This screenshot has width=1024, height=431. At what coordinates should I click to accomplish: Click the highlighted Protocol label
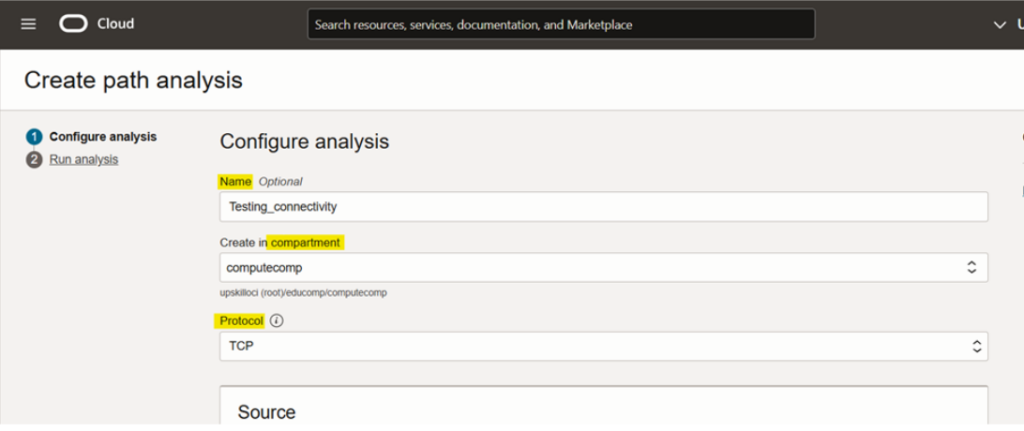click(242, 321)
